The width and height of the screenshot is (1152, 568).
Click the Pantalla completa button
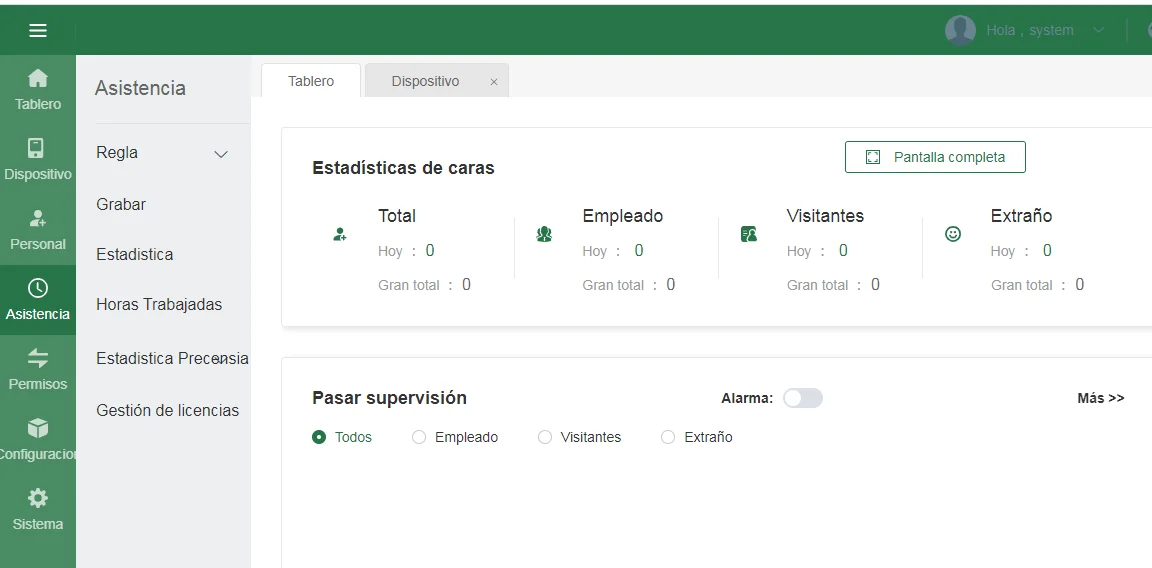point(935,157)
